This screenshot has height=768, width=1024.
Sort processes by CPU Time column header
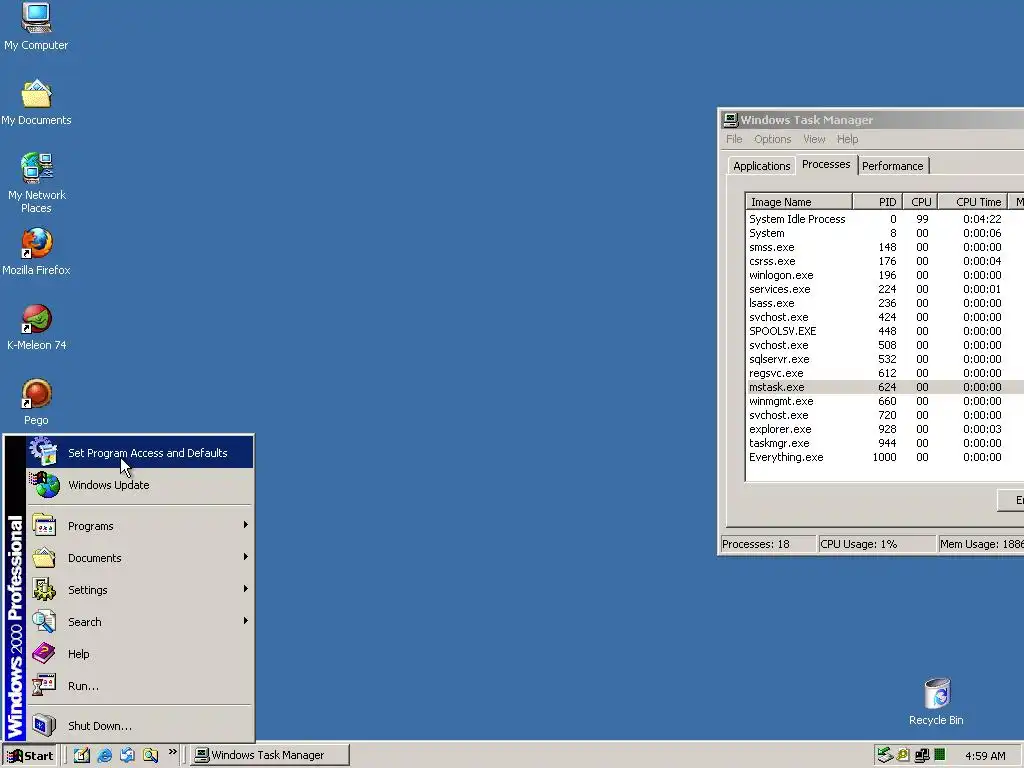972,202
